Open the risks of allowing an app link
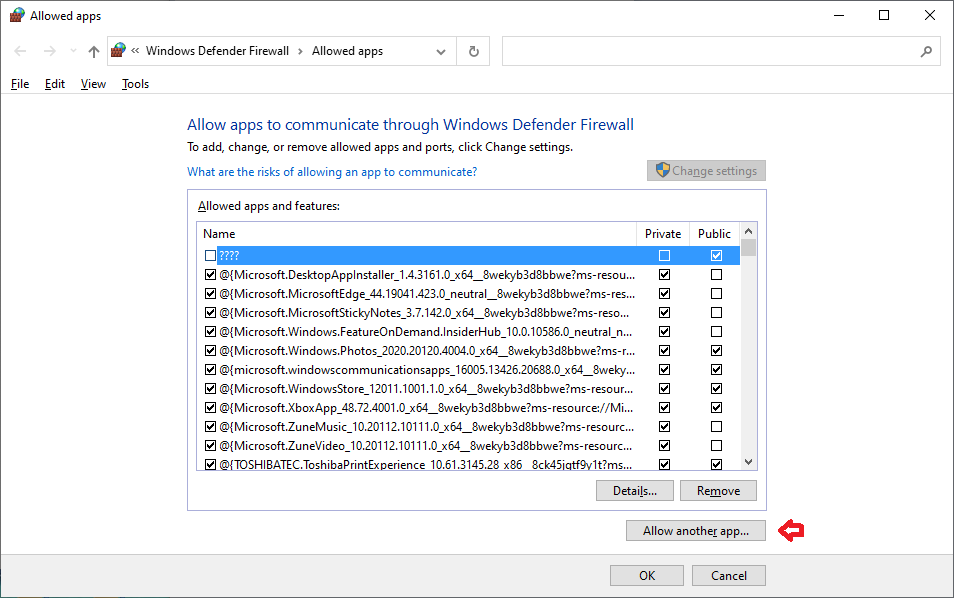 332,172
